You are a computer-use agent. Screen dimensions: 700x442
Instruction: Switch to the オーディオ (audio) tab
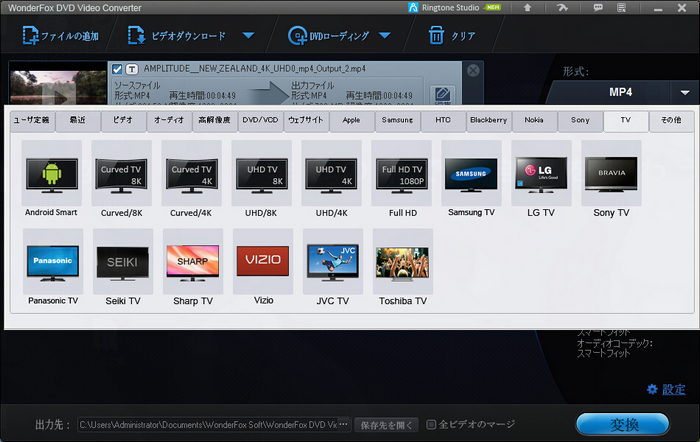point(169,121)
